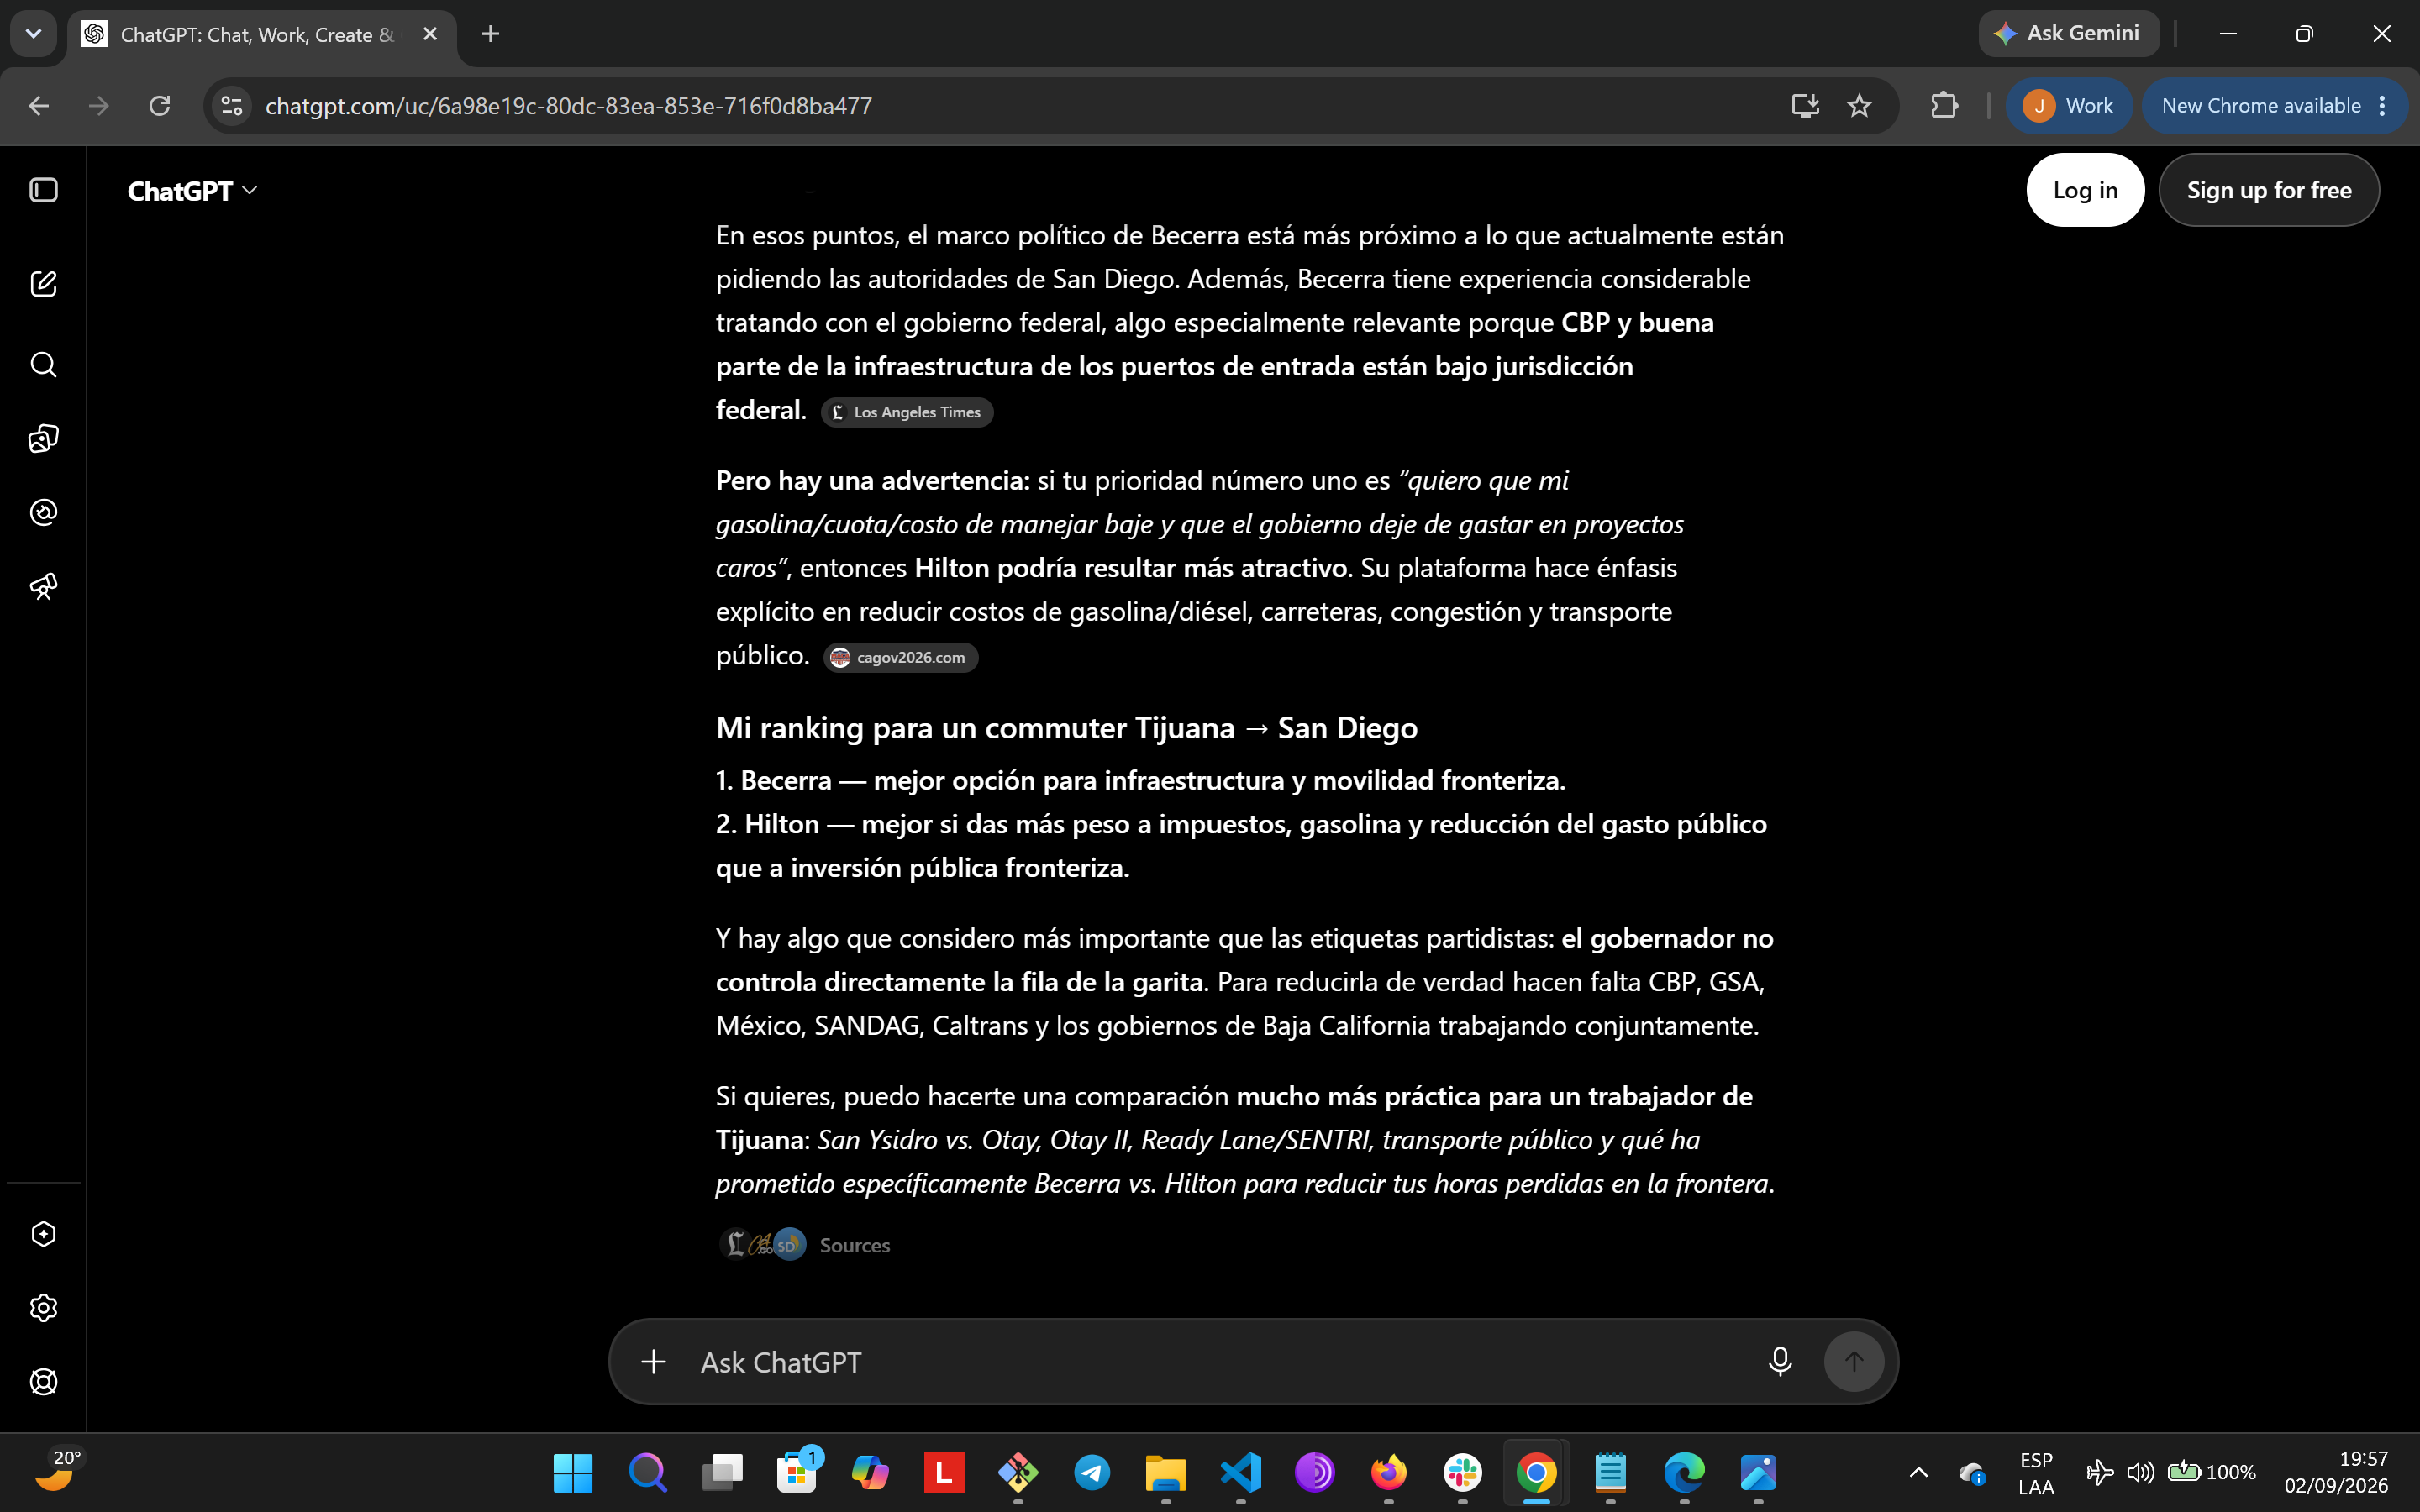
Task: Go forward with the browser arrow
Action: 99,106
